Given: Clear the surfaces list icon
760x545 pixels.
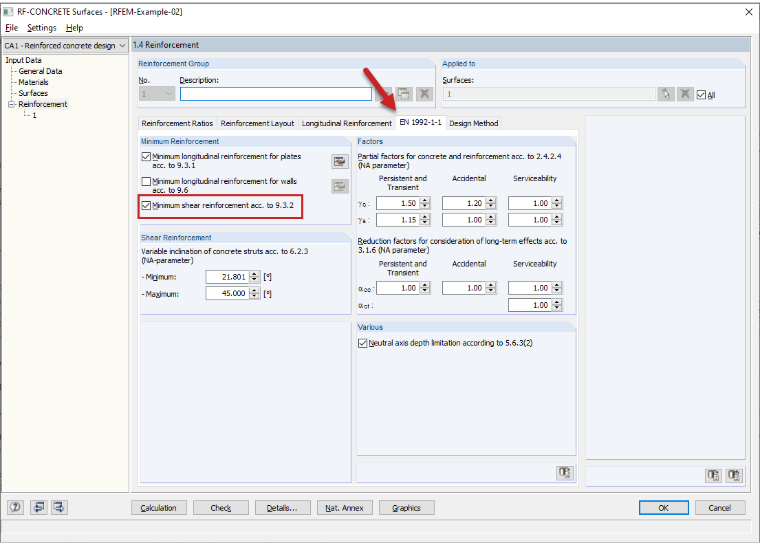Looking at the screenshot, I should click(684, 94).
